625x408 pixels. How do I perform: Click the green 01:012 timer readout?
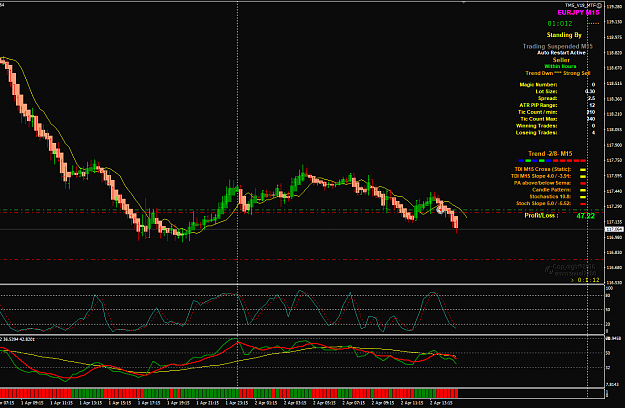click(x=560, y=24)
